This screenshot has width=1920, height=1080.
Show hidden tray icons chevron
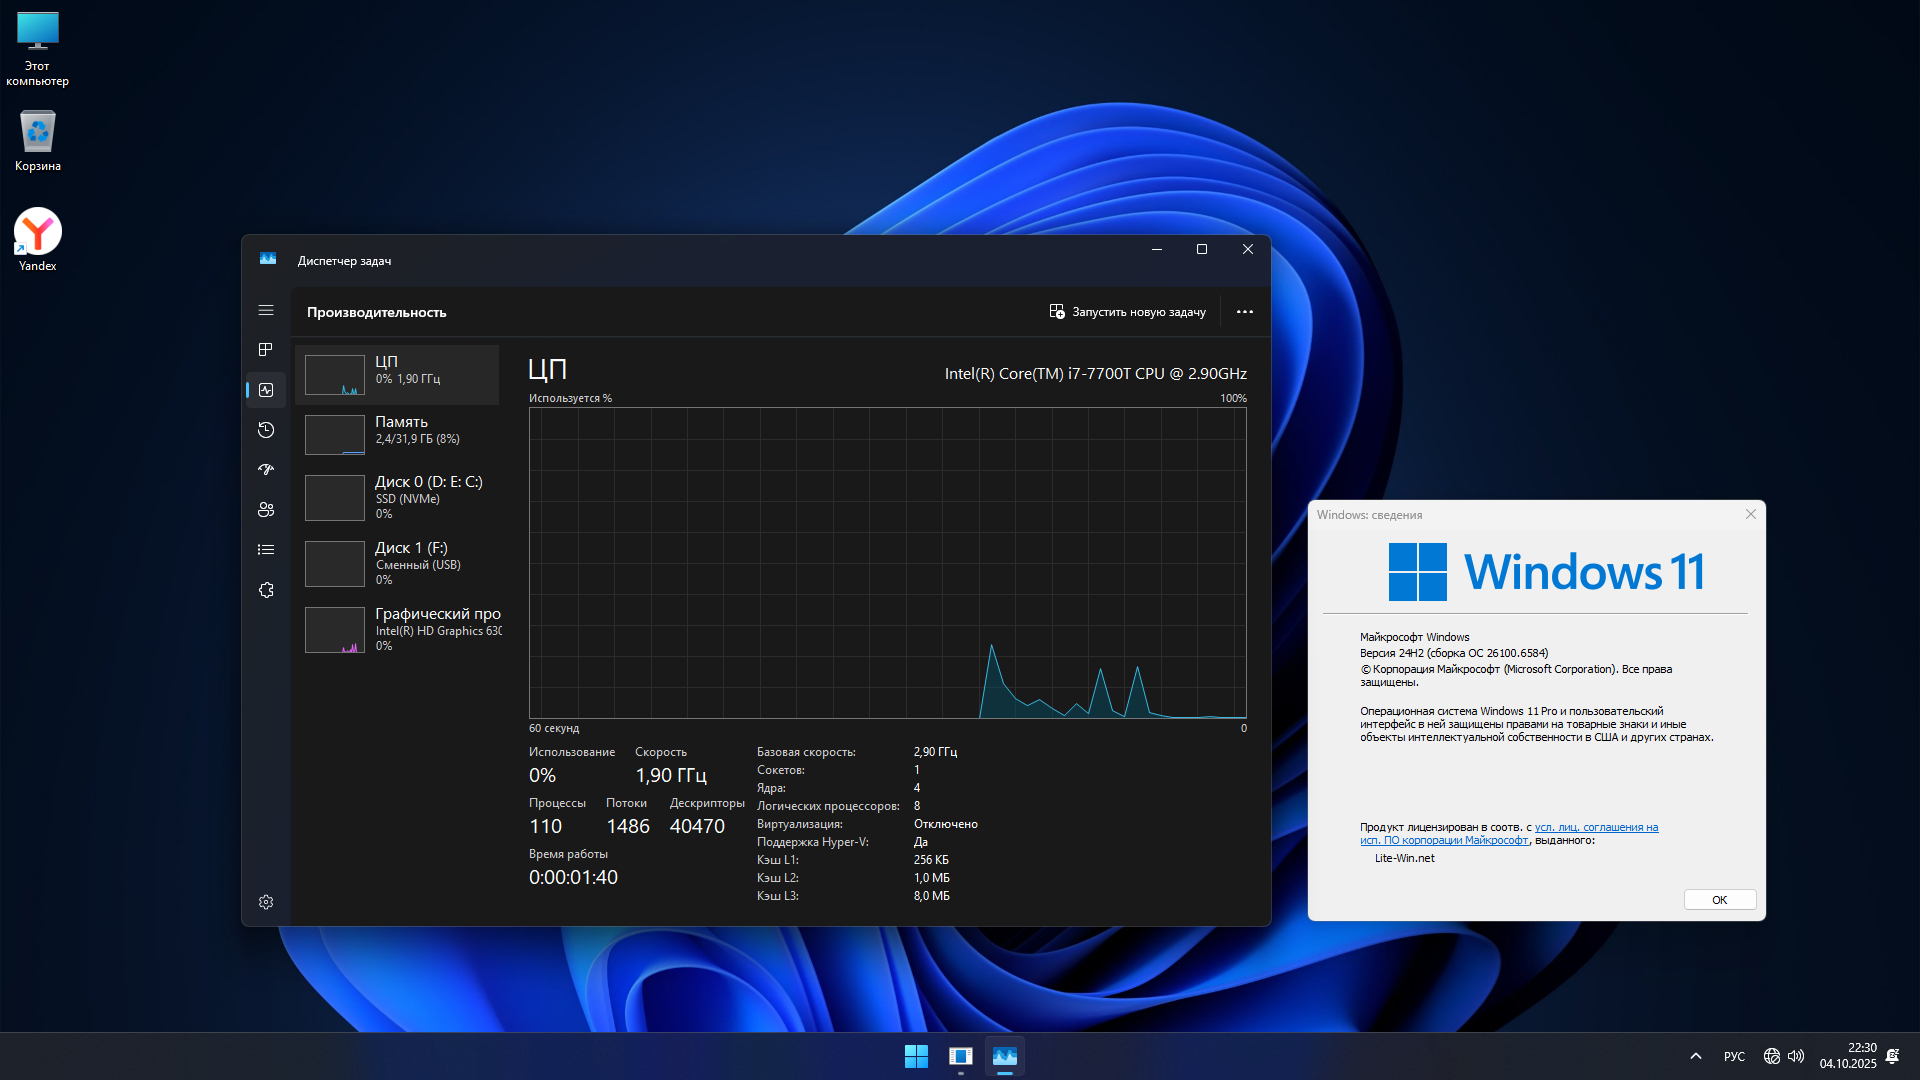tap(1696, 1056)
